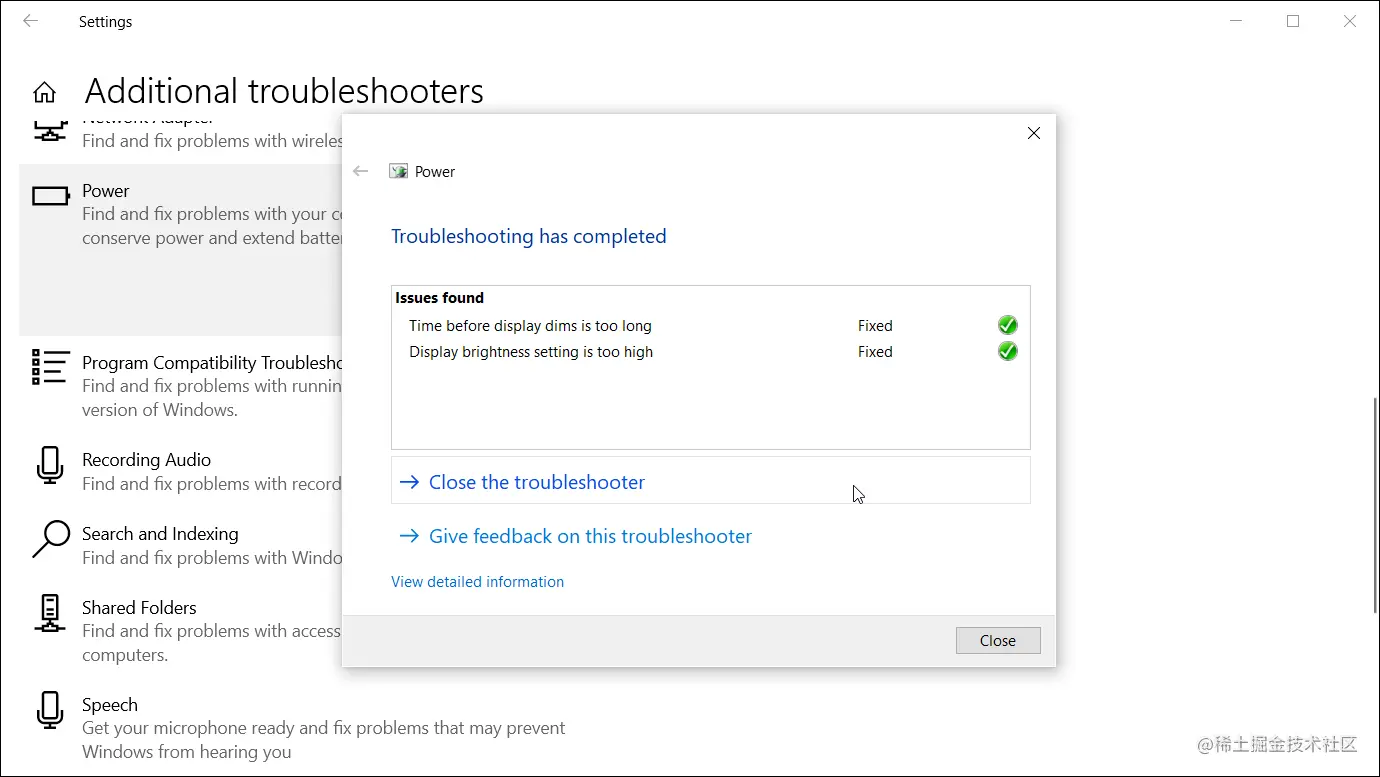
Task: Click Troubleshooting has completed heading
Action: 528,237
